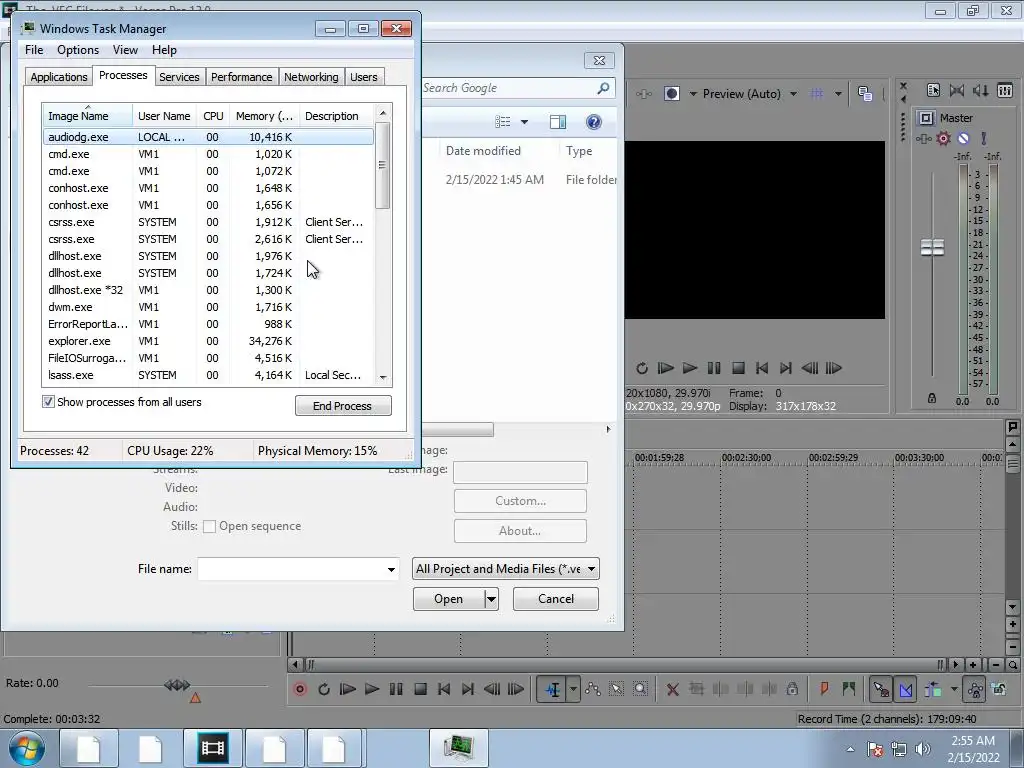
Task: Select the Selection Edit tool
Action: pyautogui.click(x=616, y=689)
